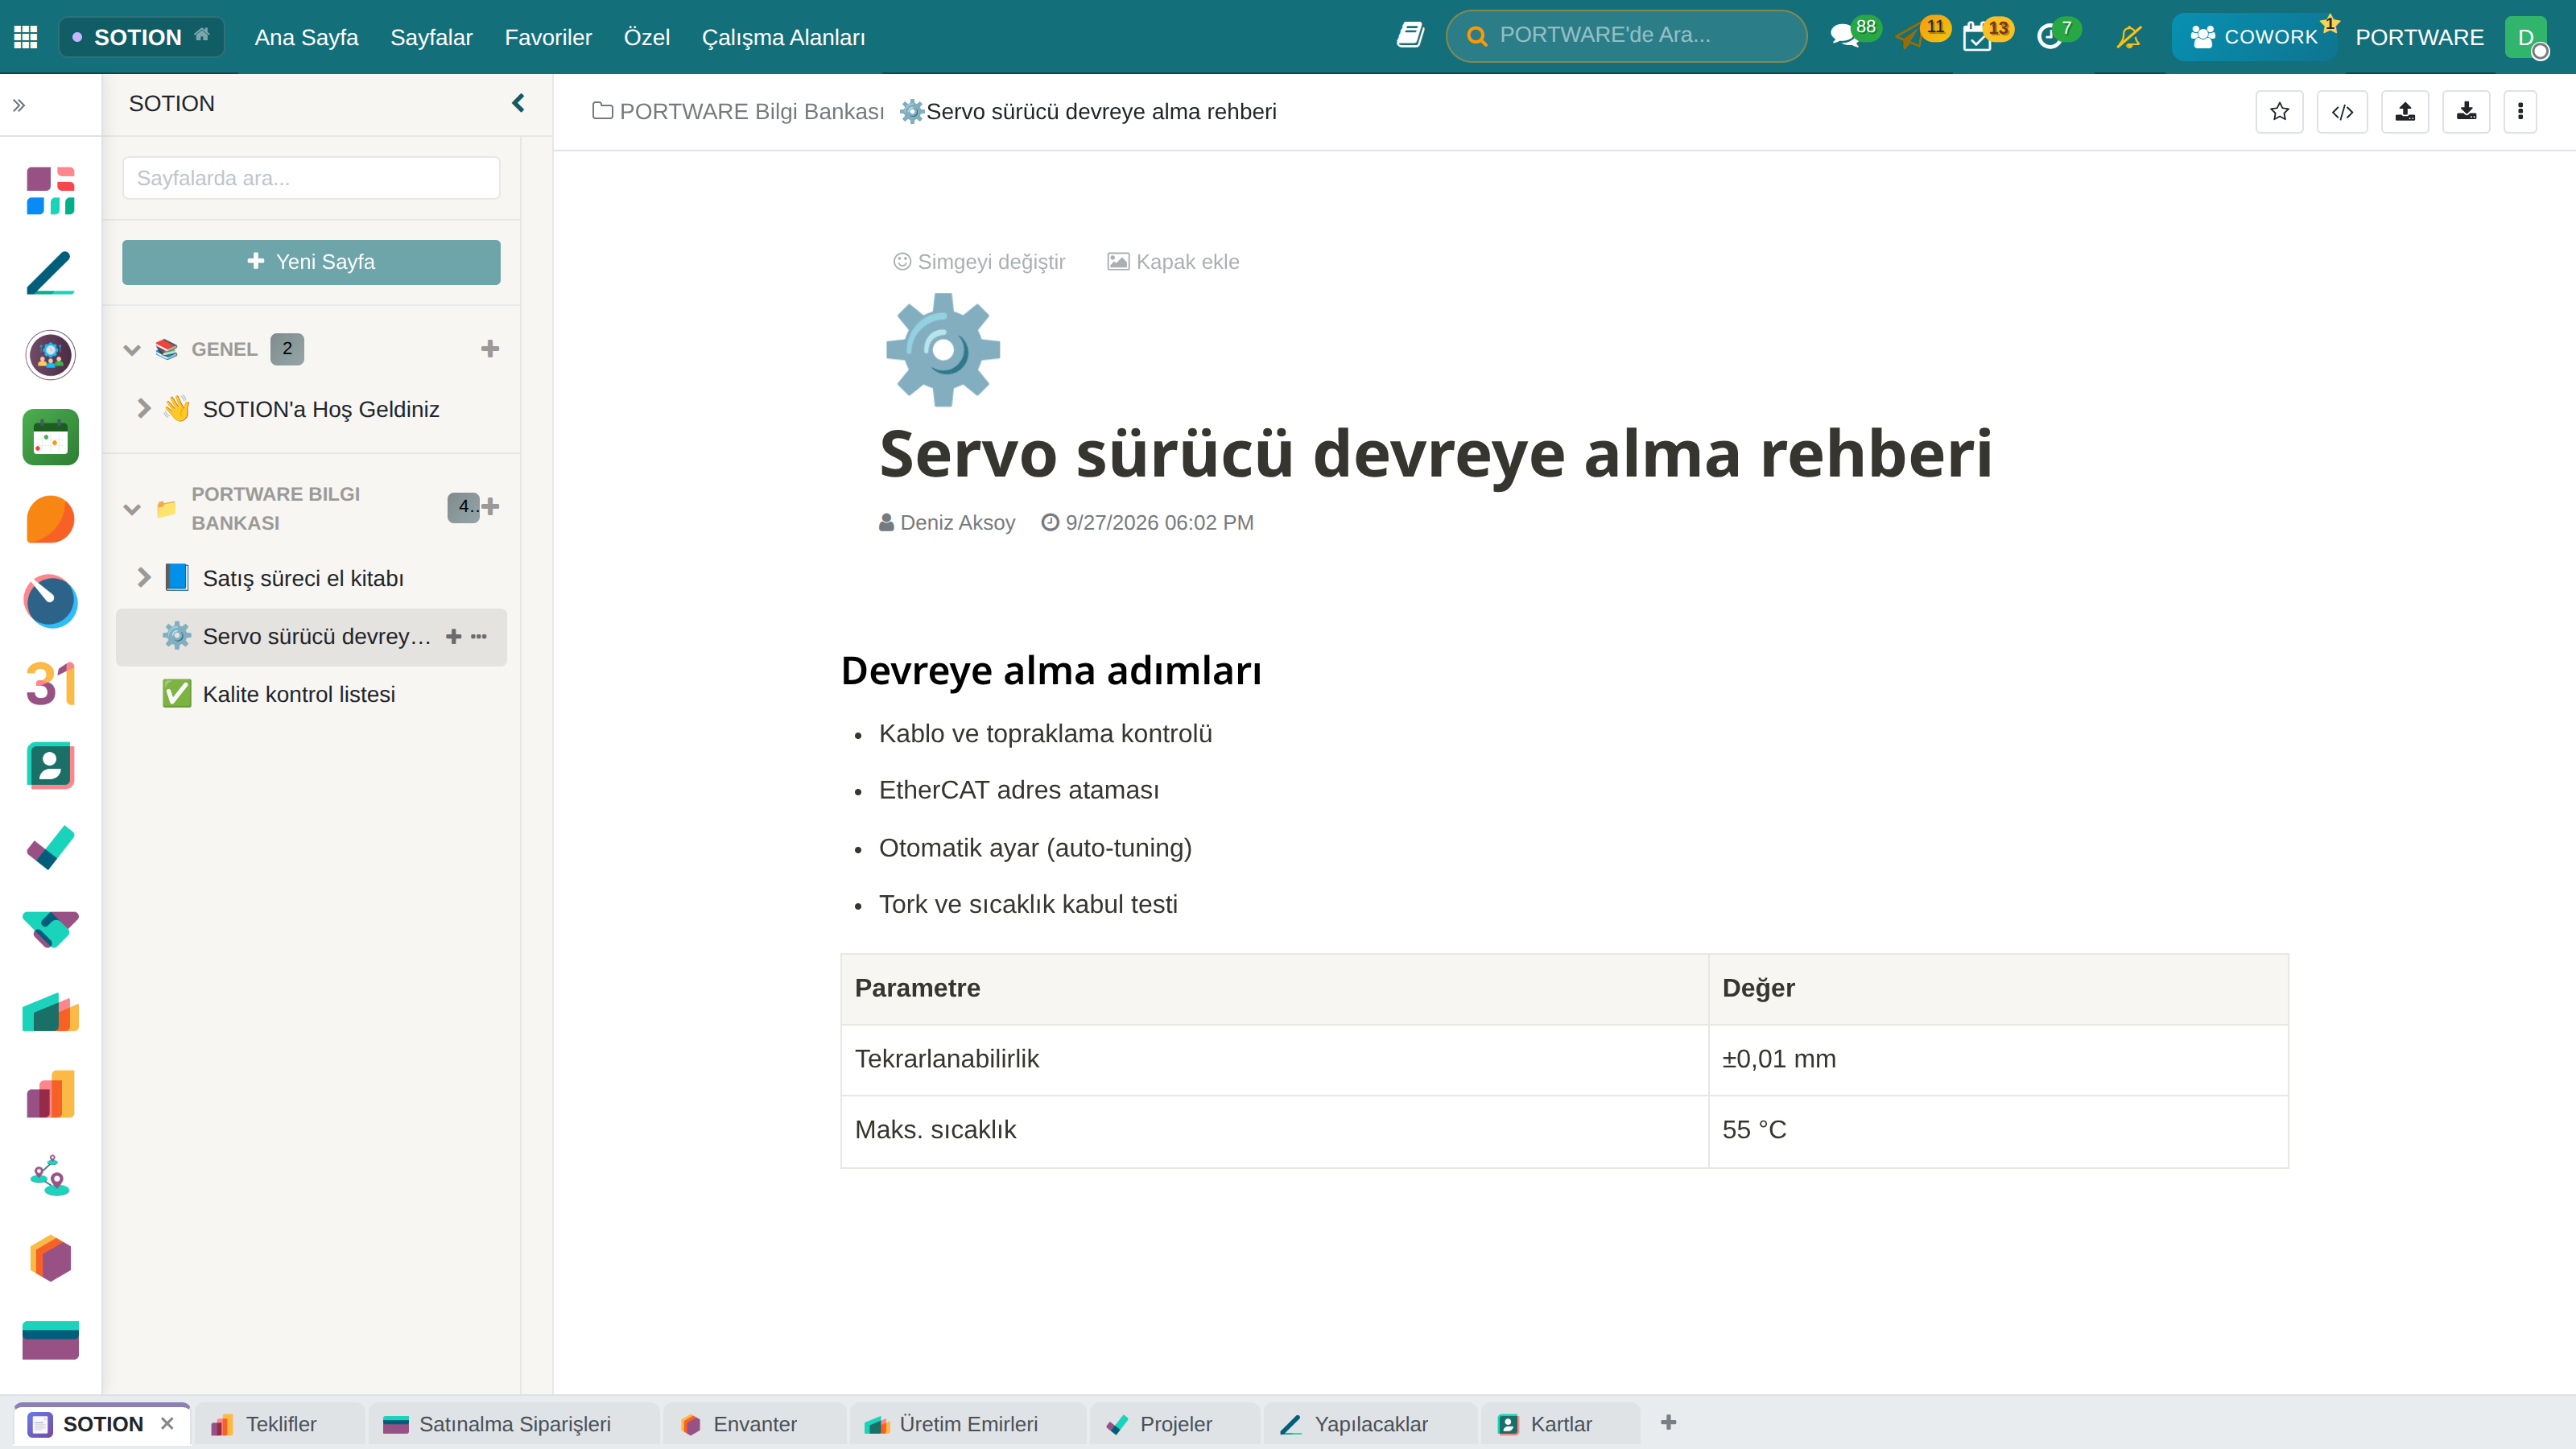Expand the left icon rail with double chevron
Screen dimensions: 2576x1449
click(x=19, y=105)
